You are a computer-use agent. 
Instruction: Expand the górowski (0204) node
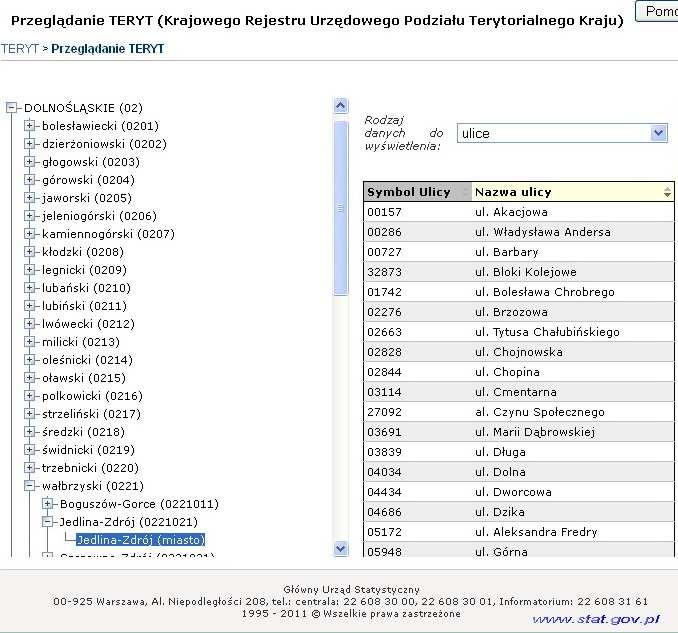pos(29,180)
